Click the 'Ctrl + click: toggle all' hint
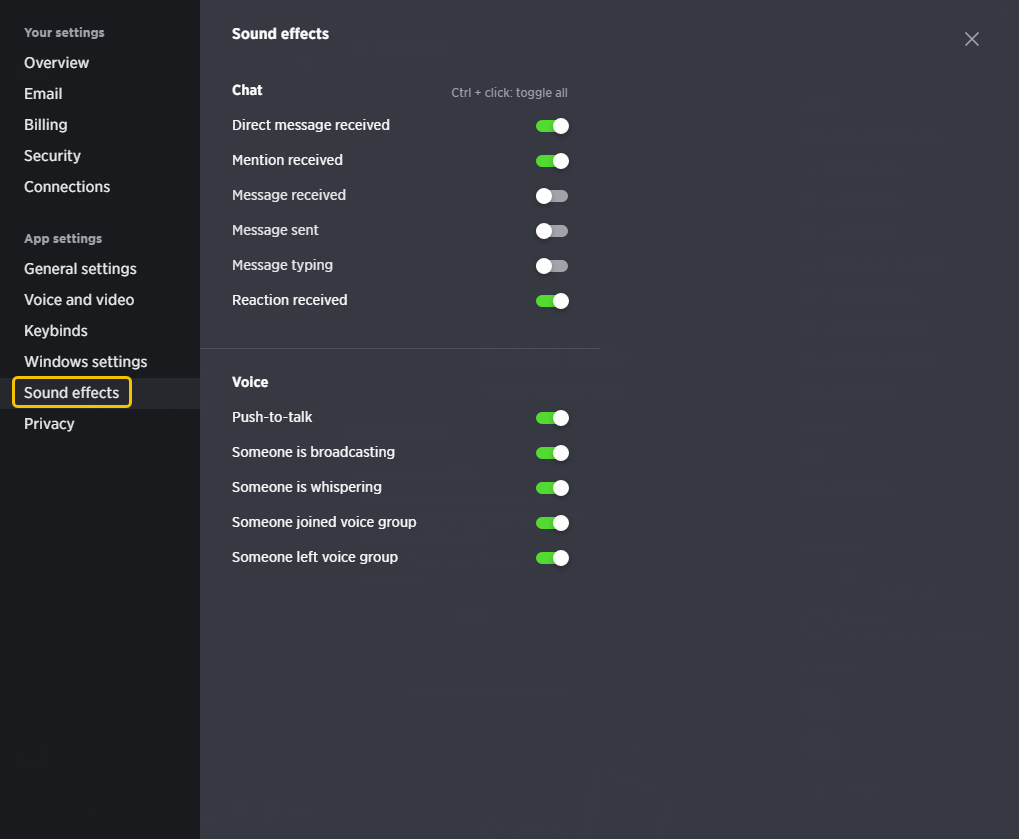 [x=510, y=93]
